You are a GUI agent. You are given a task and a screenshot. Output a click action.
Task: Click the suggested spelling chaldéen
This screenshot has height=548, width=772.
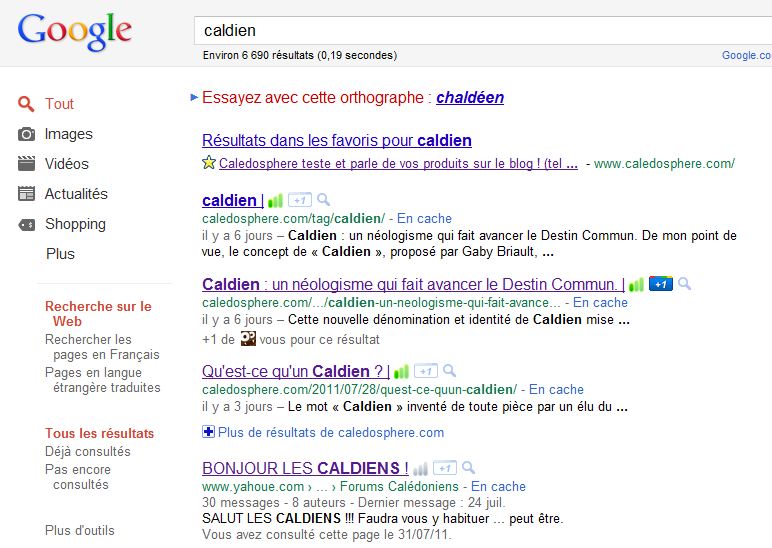click(x=469, y=98)
